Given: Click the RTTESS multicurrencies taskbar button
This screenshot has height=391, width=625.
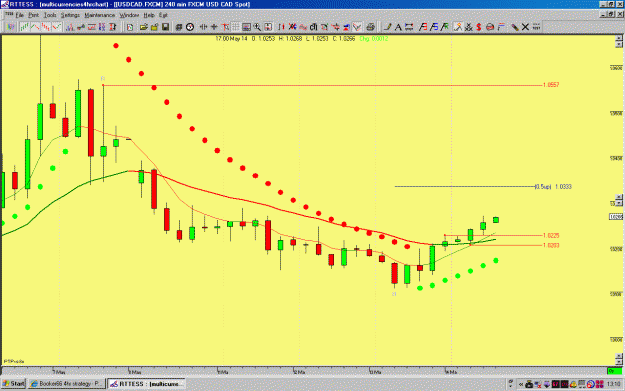Looking at the screenshot, I should click(x=146, y=384).
